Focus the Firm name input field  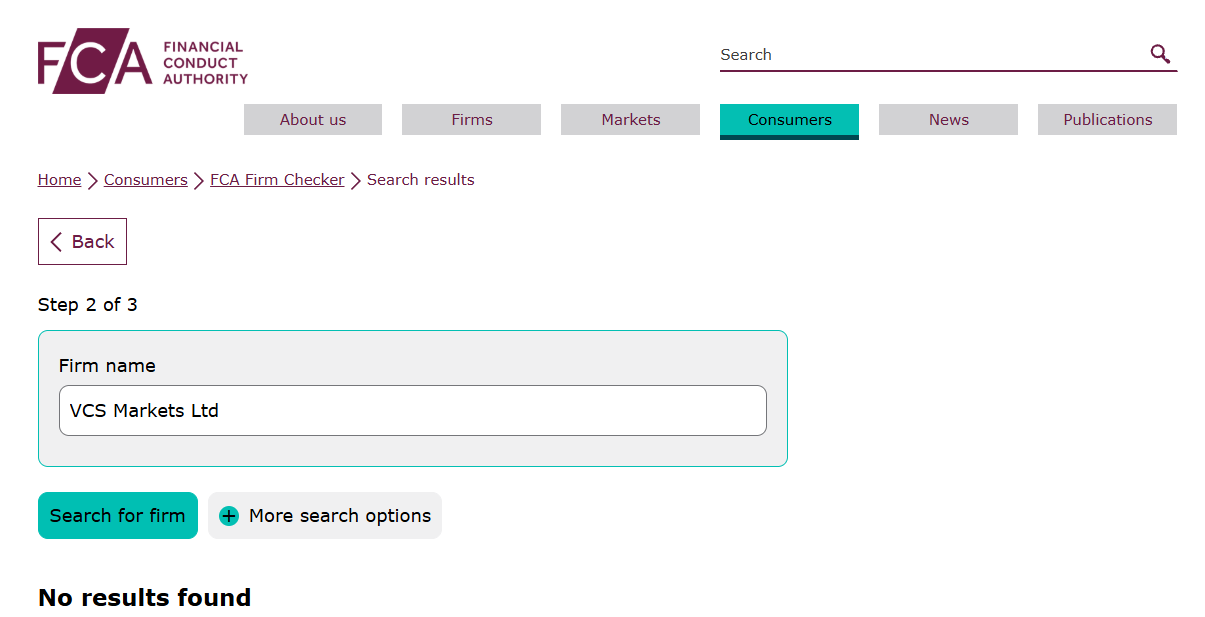pos(413,411)
